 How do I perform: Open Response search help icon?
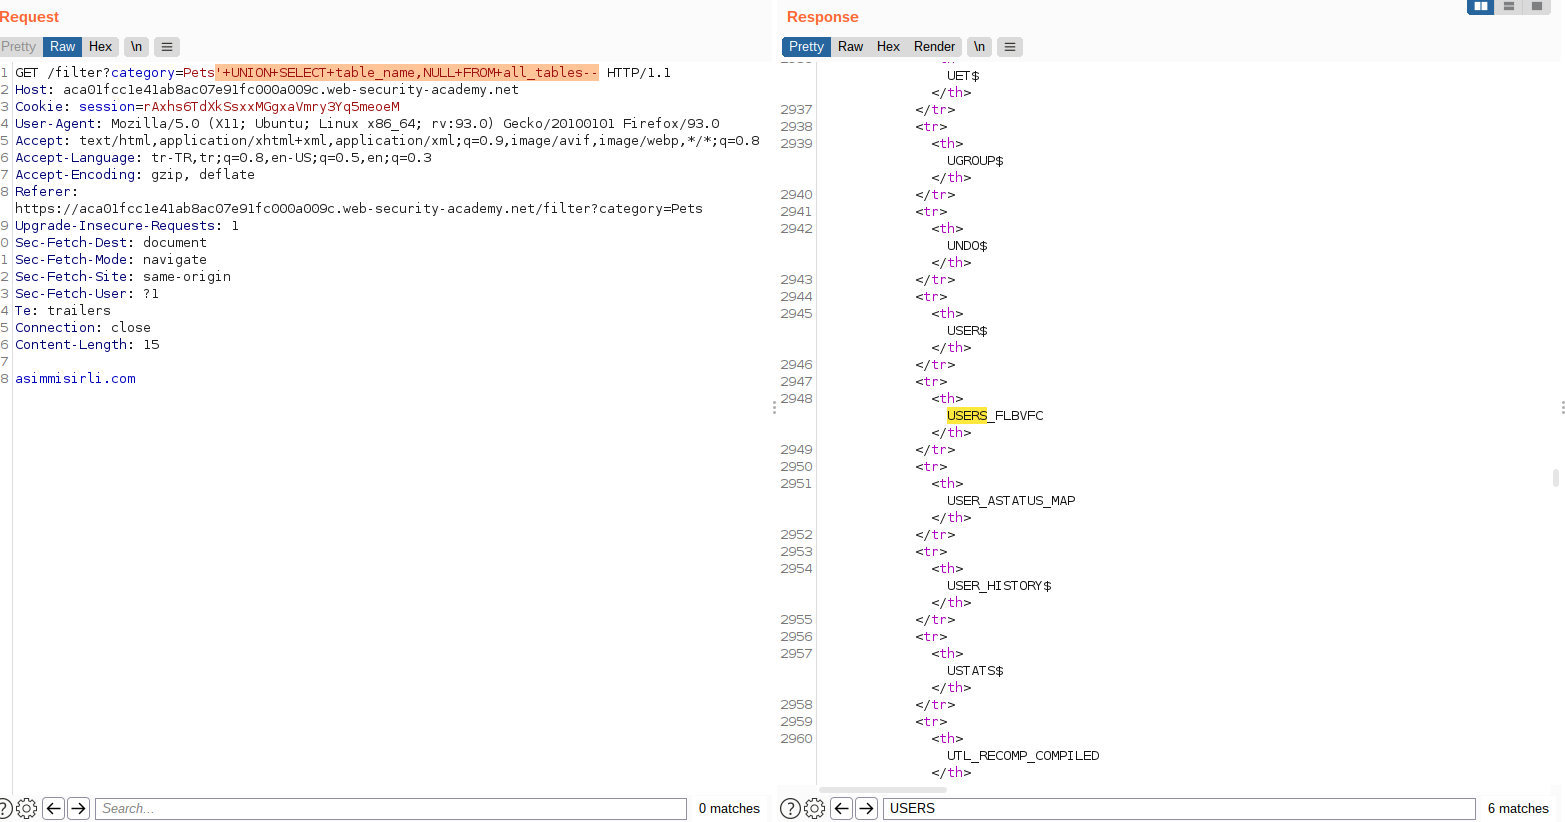pos(790,808)
